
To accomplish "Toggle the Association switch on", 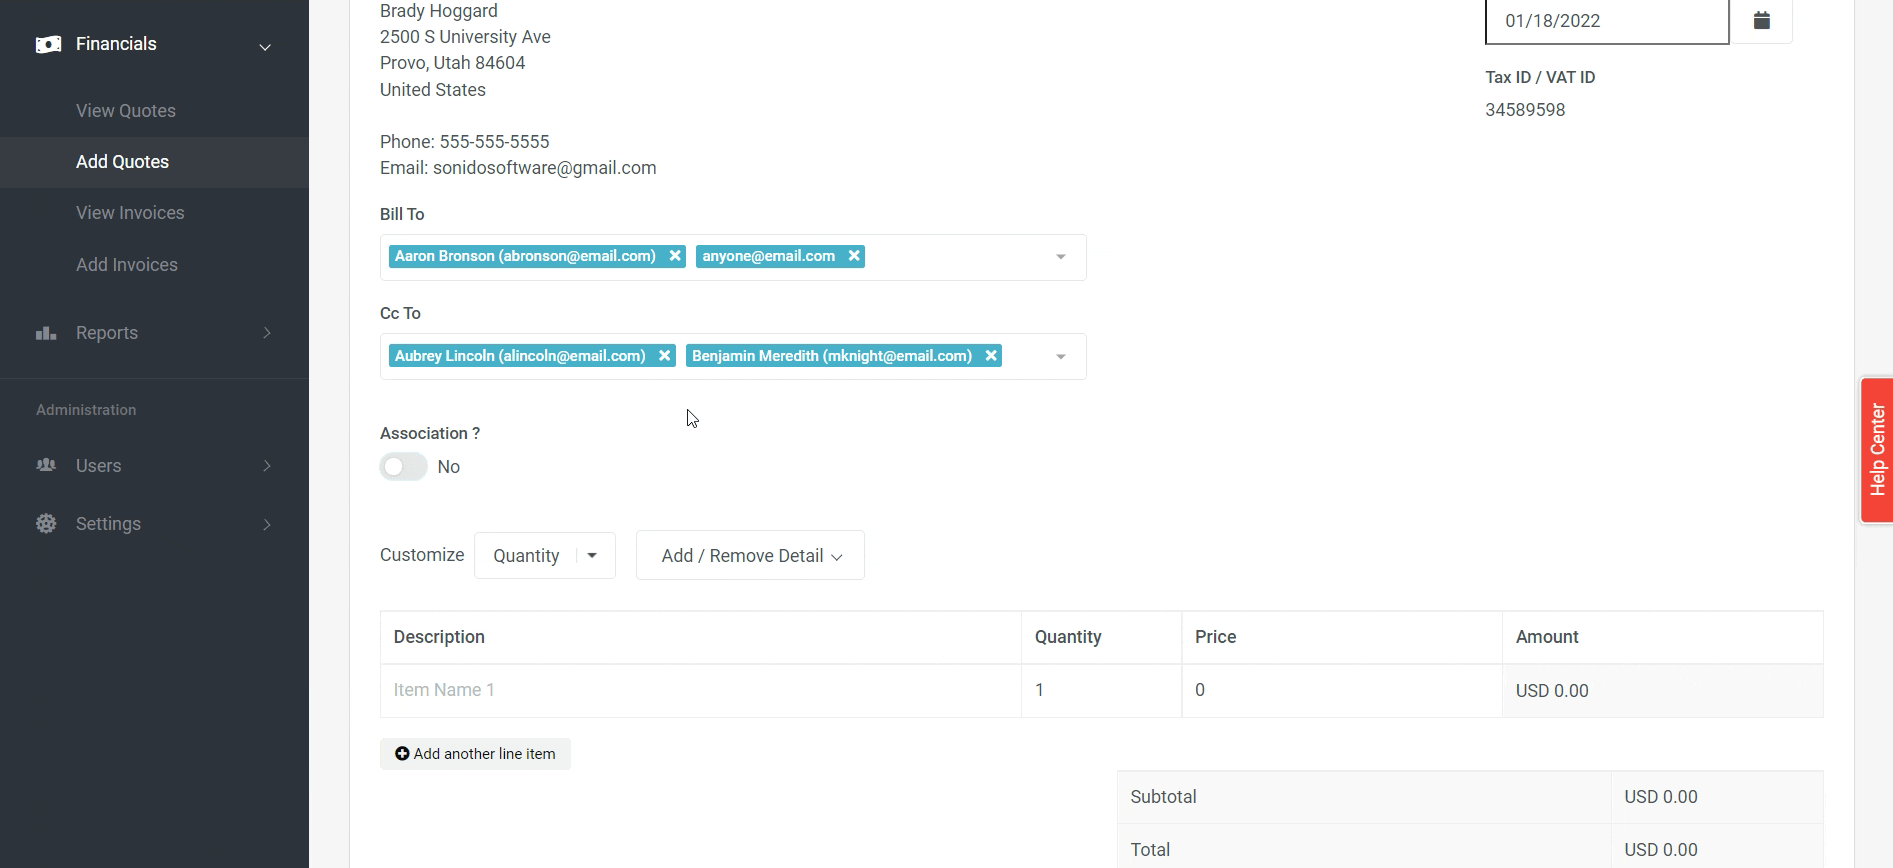I will tap(403, 467).
